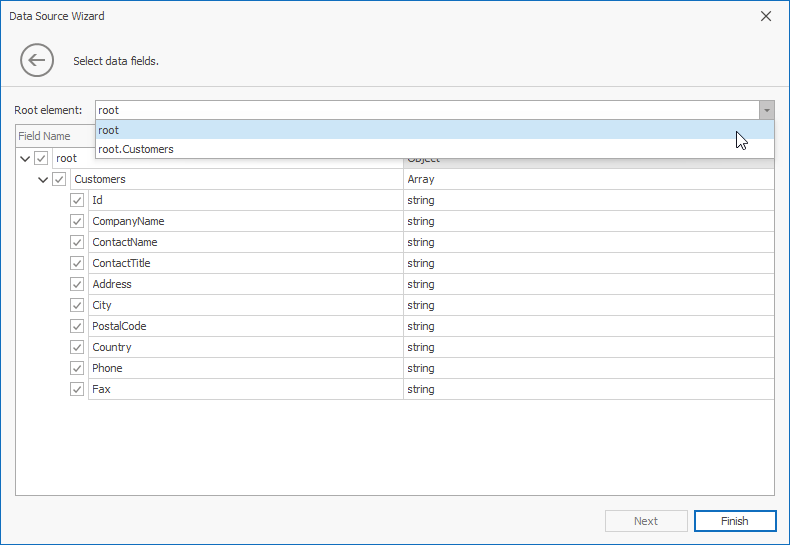The image size is (790, 545).
Task: Select the Address field name
Action: pyautogui.click(x=112, y=284)
